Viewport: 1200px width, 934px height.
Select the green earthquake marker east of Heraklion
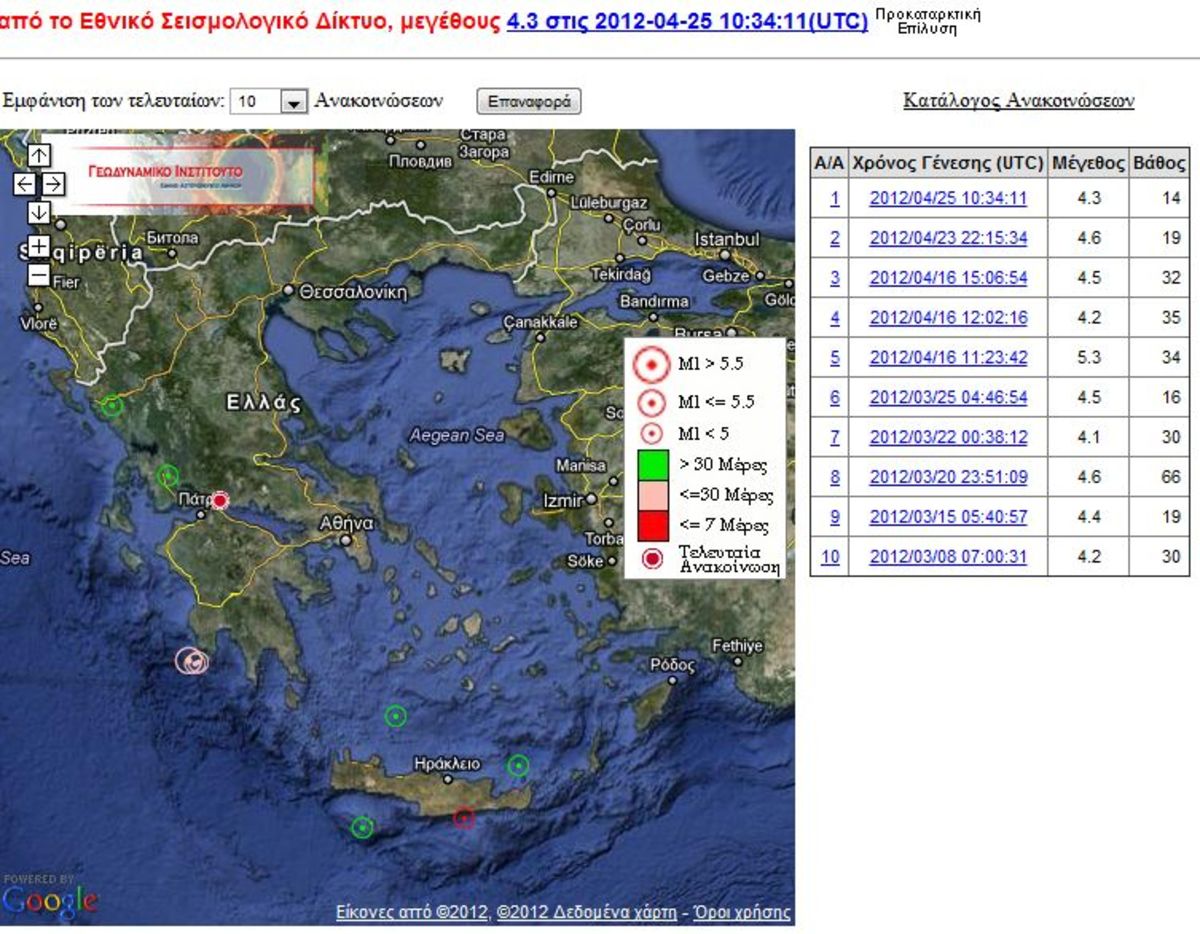click(x=517, y=766)
